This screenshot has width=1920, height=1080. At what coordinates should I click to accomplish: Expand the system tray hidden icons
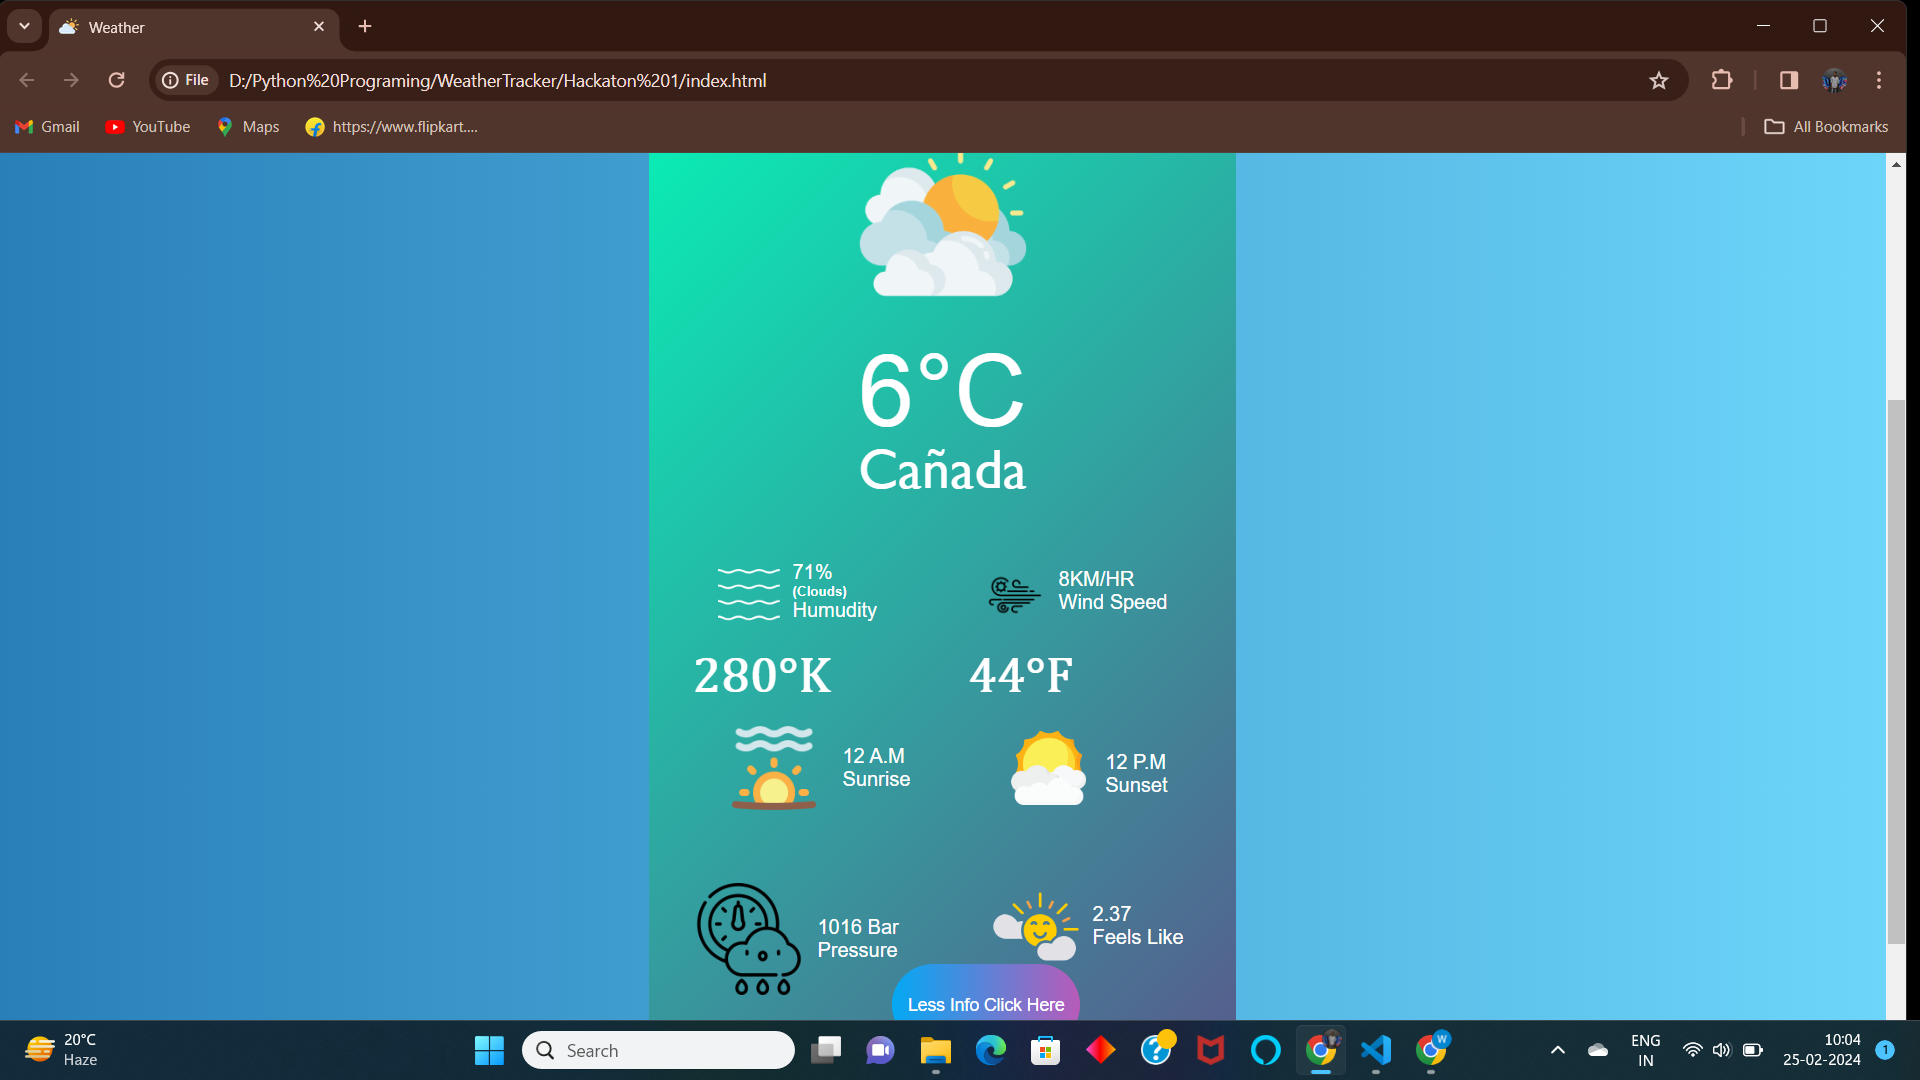coord(1557,1050)
